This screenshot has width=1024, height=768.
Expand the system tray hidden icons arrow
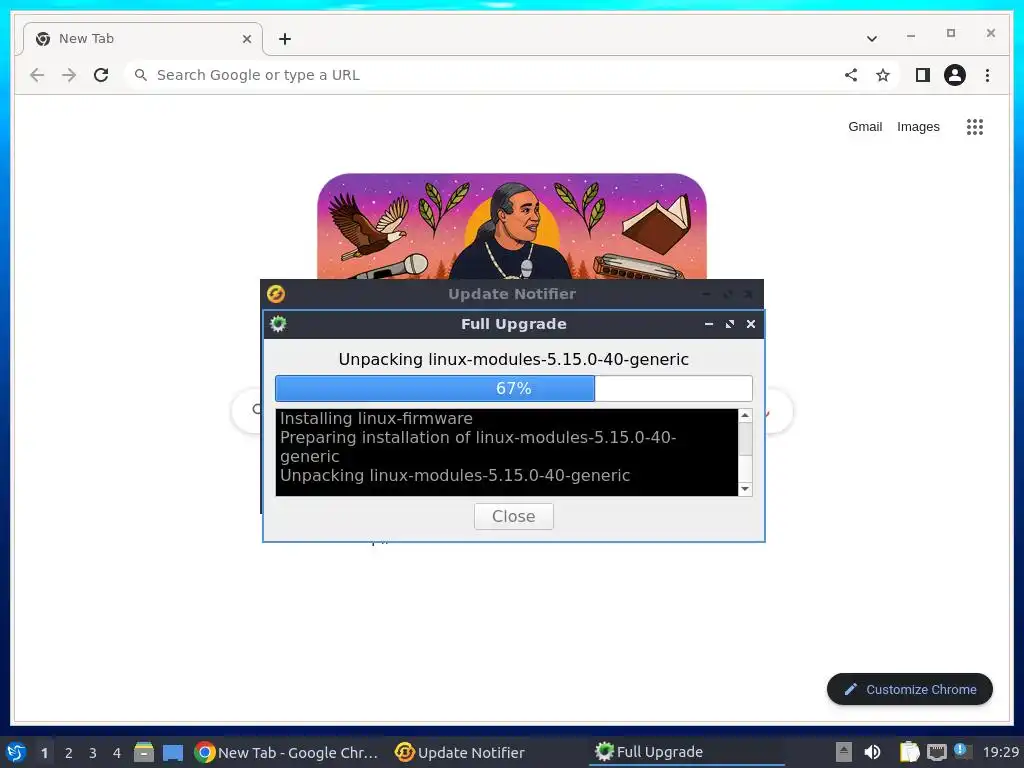click(x=844, y=752)
